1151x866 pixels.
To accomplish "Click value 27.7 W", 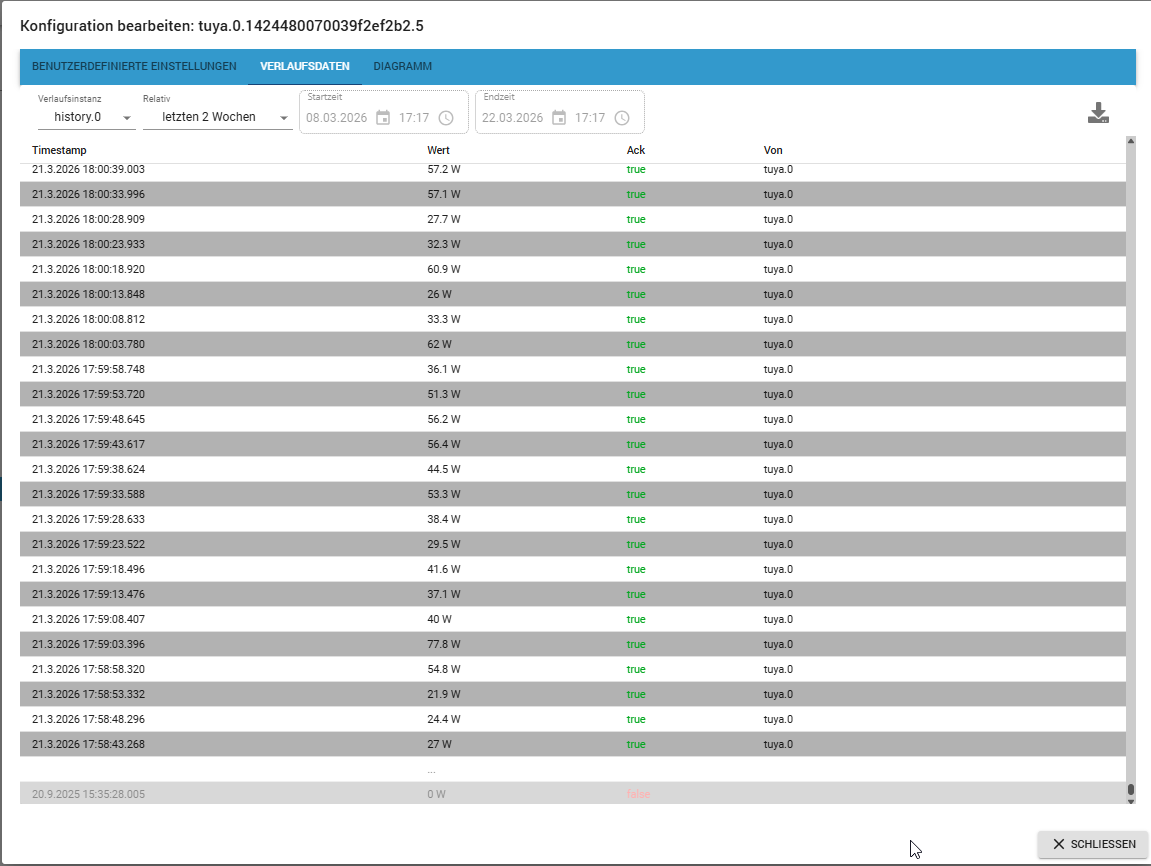I will (443, 219).
